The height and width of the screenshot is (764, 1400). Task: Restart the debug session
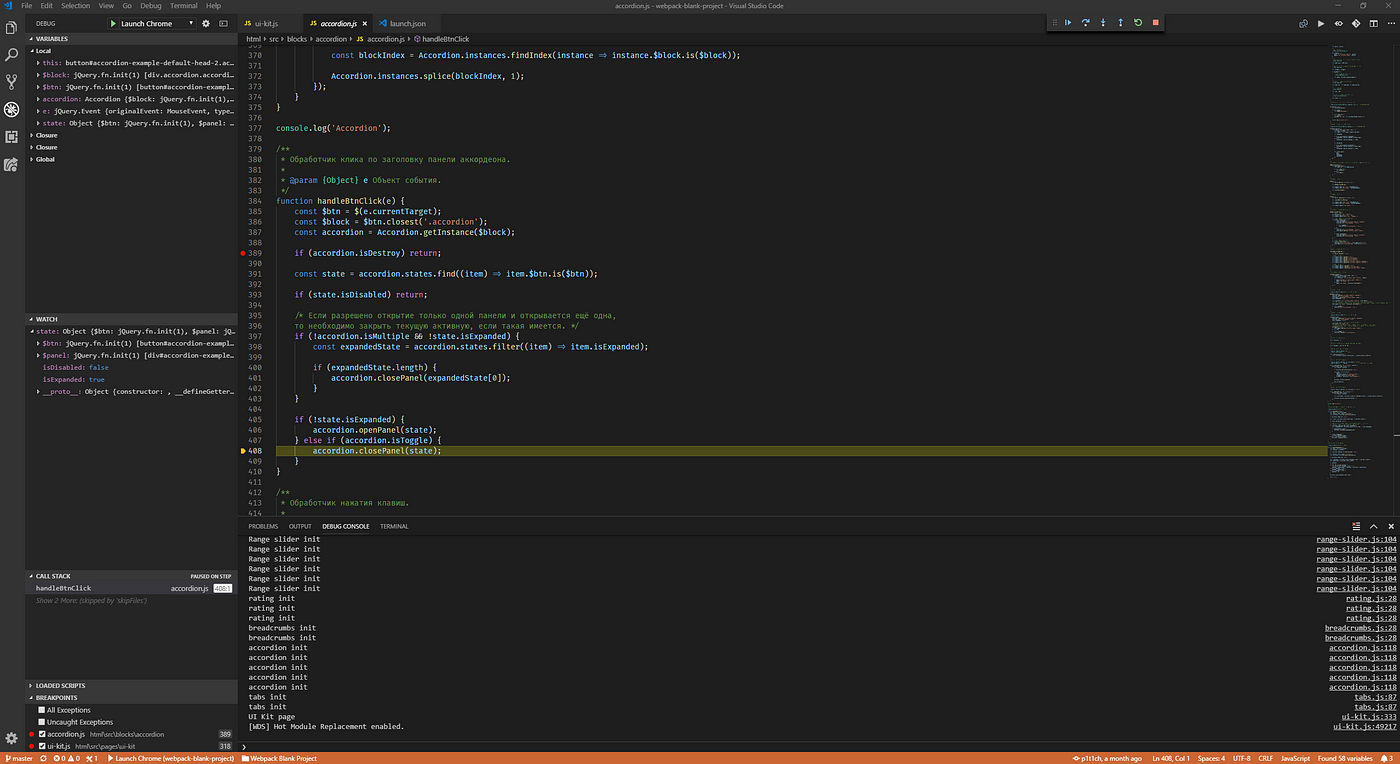click(1138, 22)
